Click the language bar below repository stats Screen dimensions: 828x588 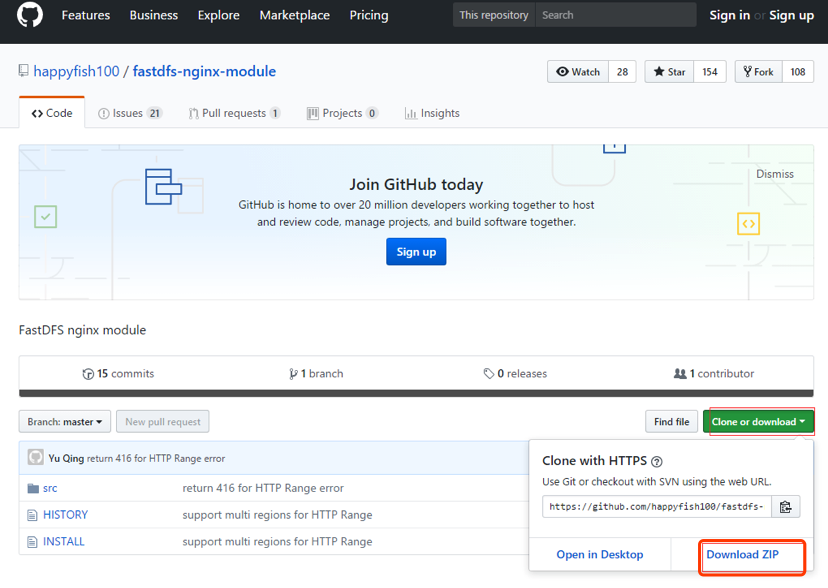pos(416,393)
